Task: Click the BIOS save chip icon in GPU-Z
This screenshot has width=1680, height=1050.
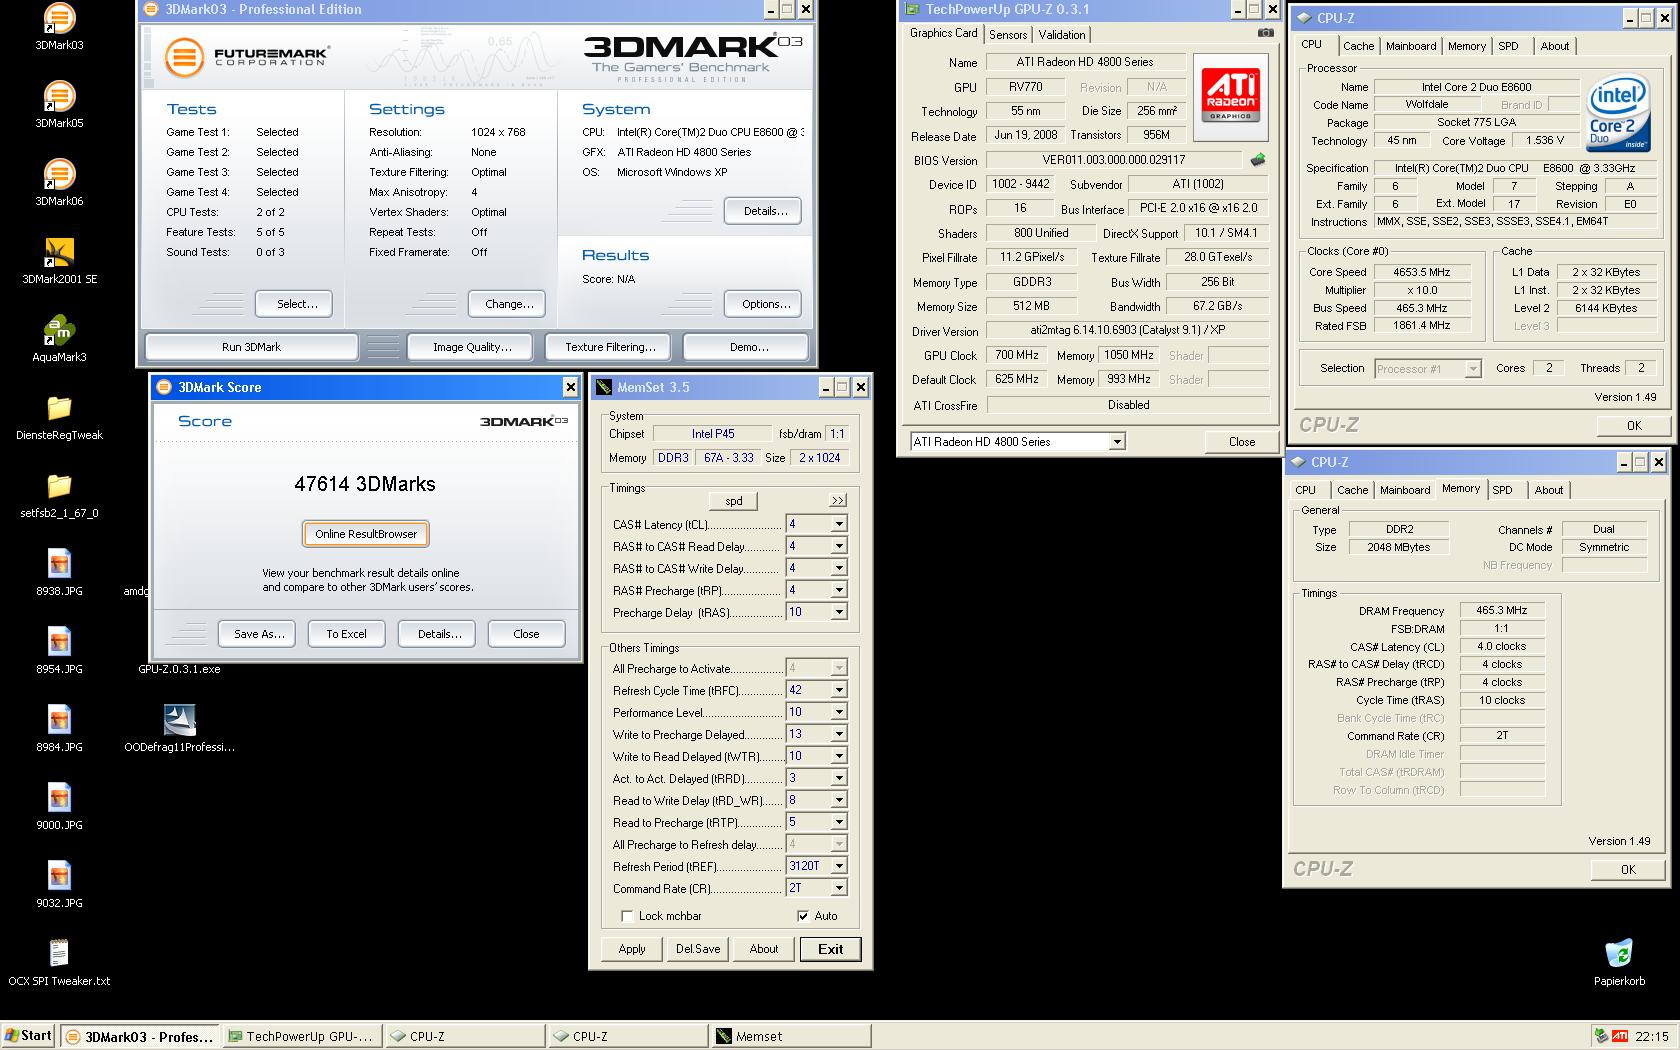Action: click(x=1257, y=160)
